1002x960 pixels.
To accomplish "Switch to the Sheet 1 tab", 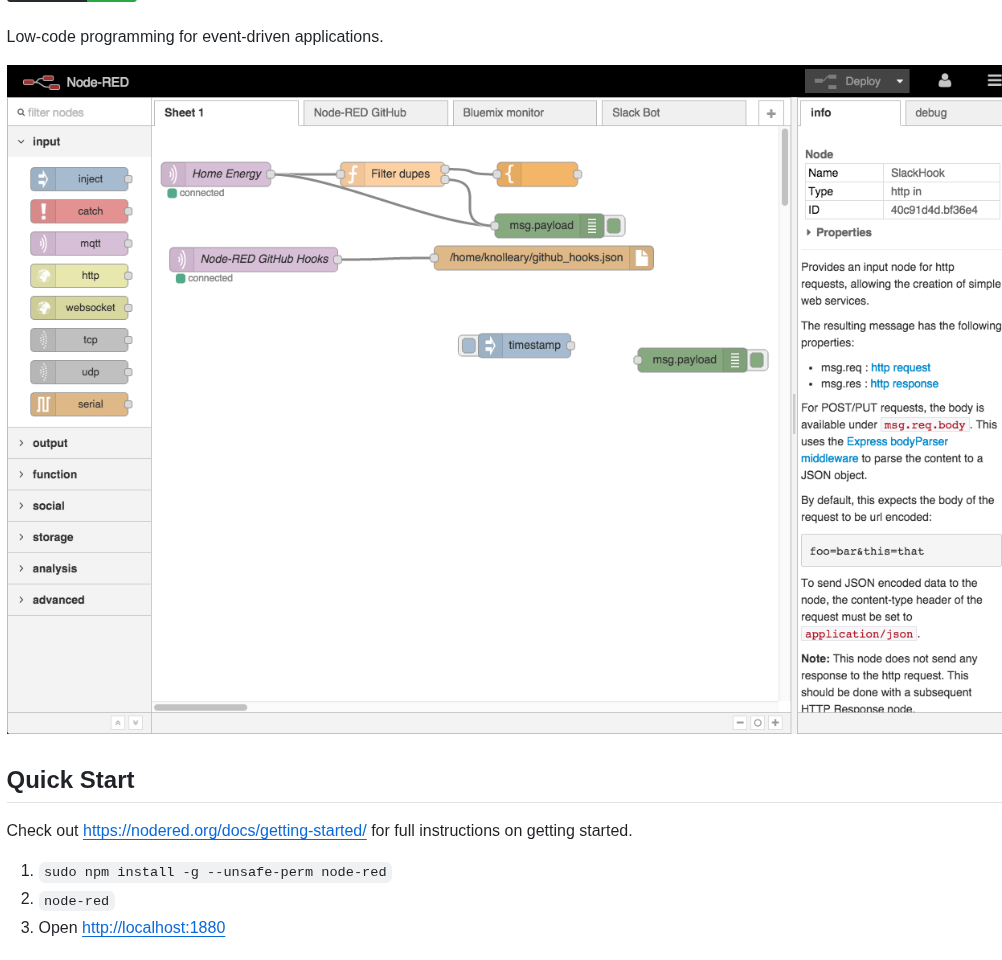I will [226, 112].
